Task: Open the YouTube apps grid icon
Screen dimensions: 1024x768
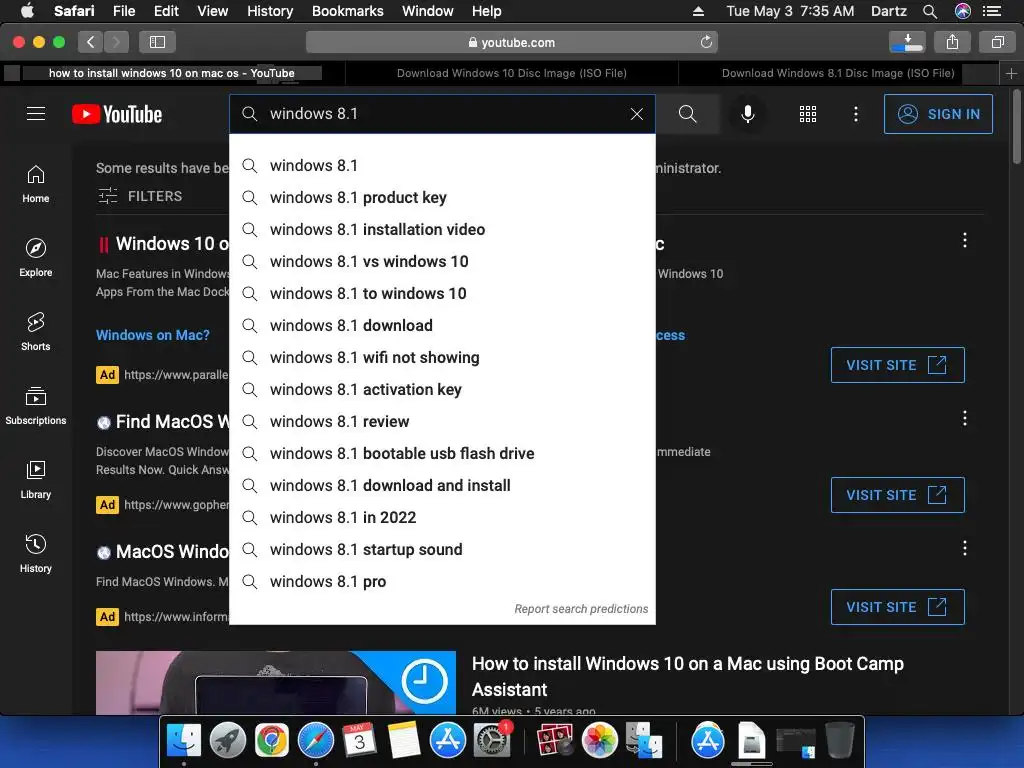Action: (808, 114)
